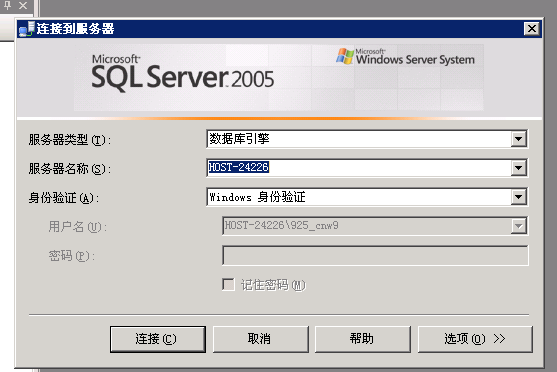Click the 用户名(U) label
This screenshot has width=557, height=372.
coord(77,227)
